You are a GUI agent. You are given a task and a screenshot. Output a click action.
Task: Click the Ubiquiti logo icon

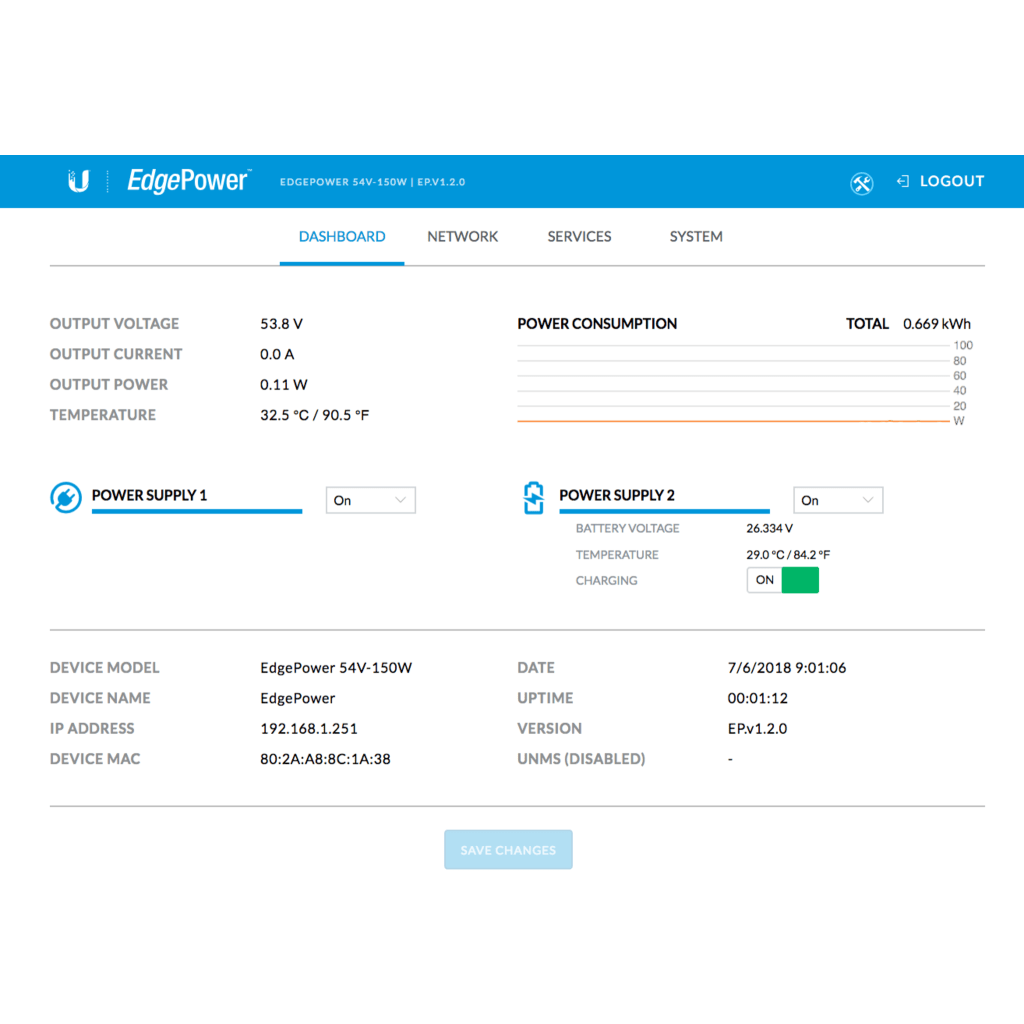coord(78,181)
